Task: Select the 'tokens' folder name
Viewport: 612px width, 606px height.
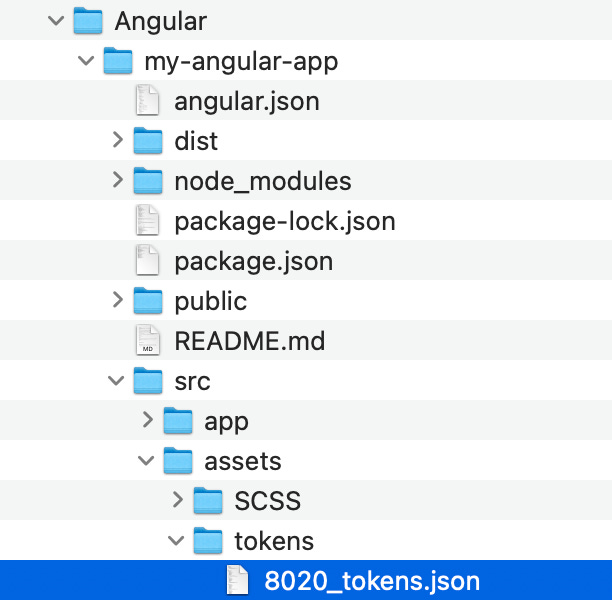Action: pyautogui.click(x=274, y=541)
